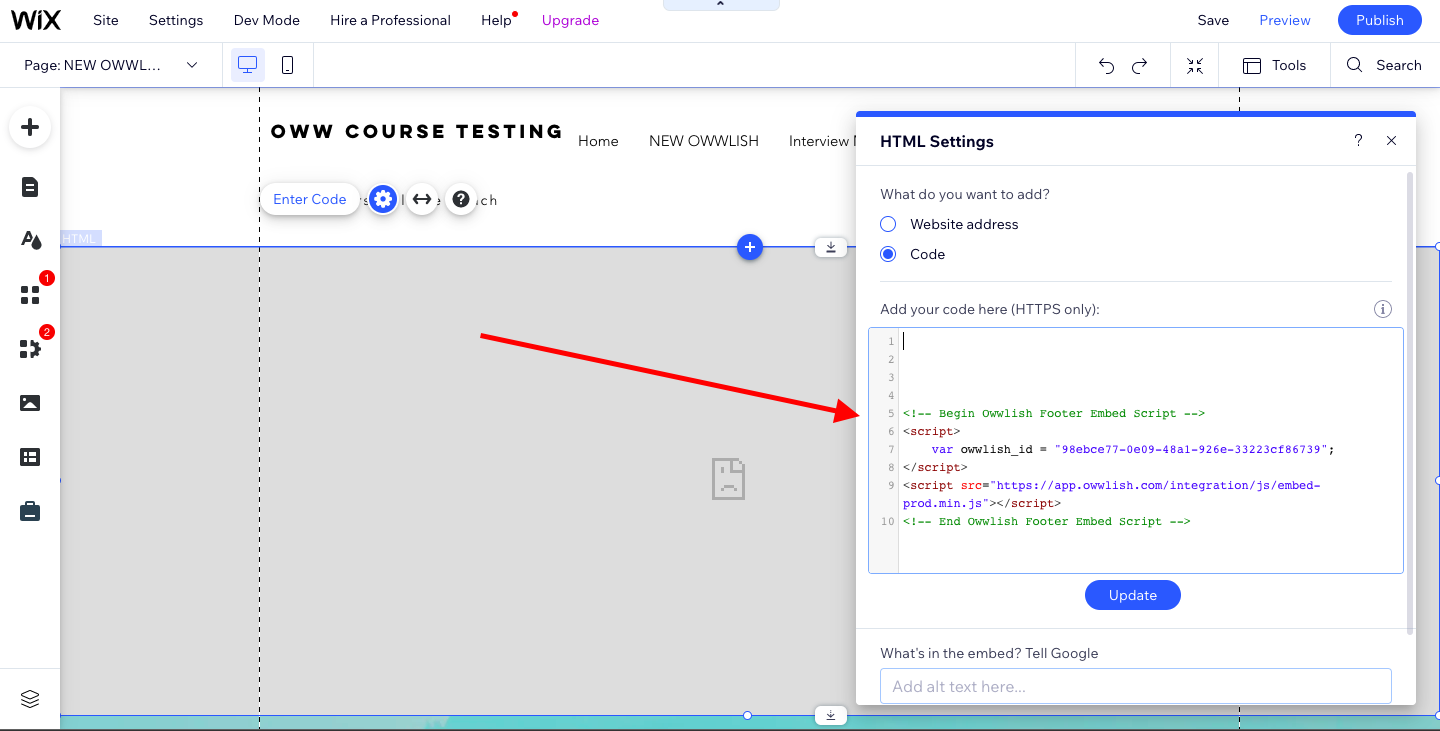The height and width of the screenshot is (731, 1440).
Task: Click the HTML Settings panel scrollbar
Action: pos(1410,403)
